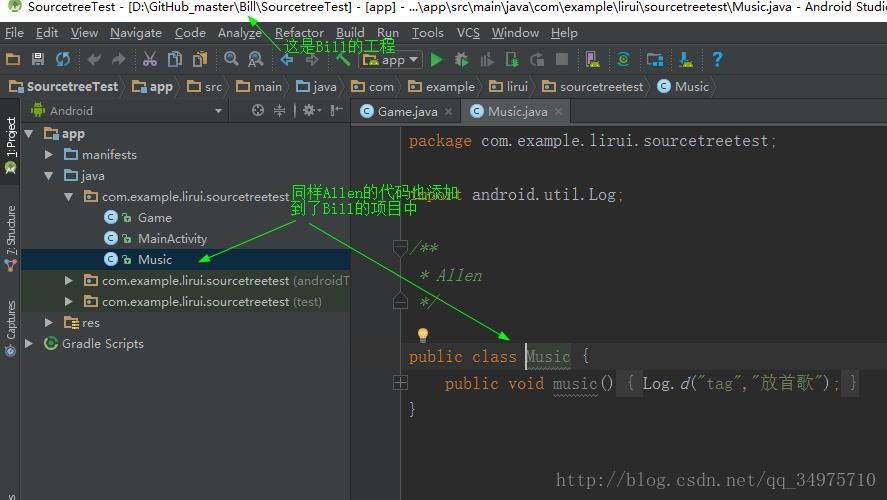
Task: Expand the manifests folder
Action: tap(49, 154)
